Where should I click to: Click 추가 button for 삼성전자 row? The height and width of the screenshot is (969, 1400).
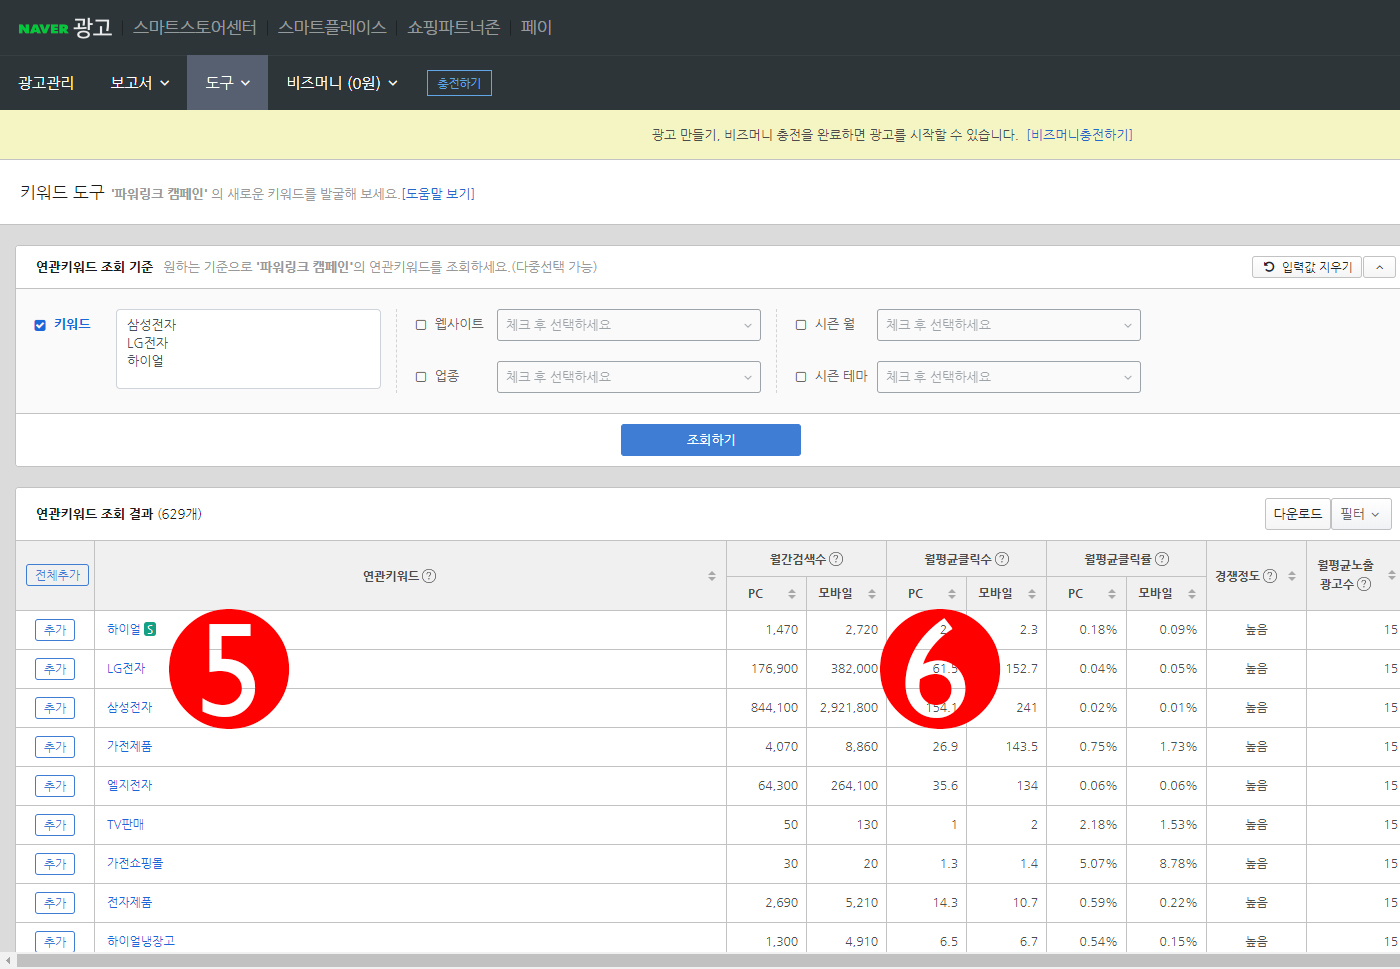[x=55, y=708]
